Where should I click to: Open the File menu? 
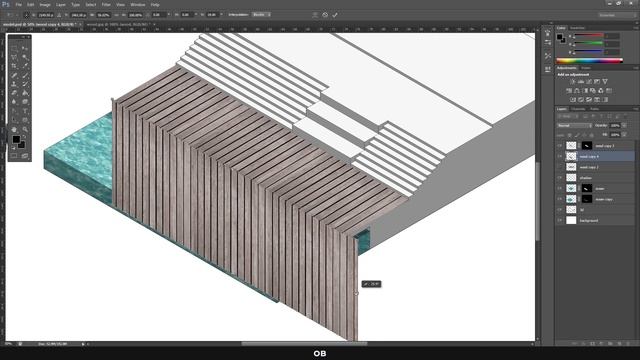pos(18,4)
